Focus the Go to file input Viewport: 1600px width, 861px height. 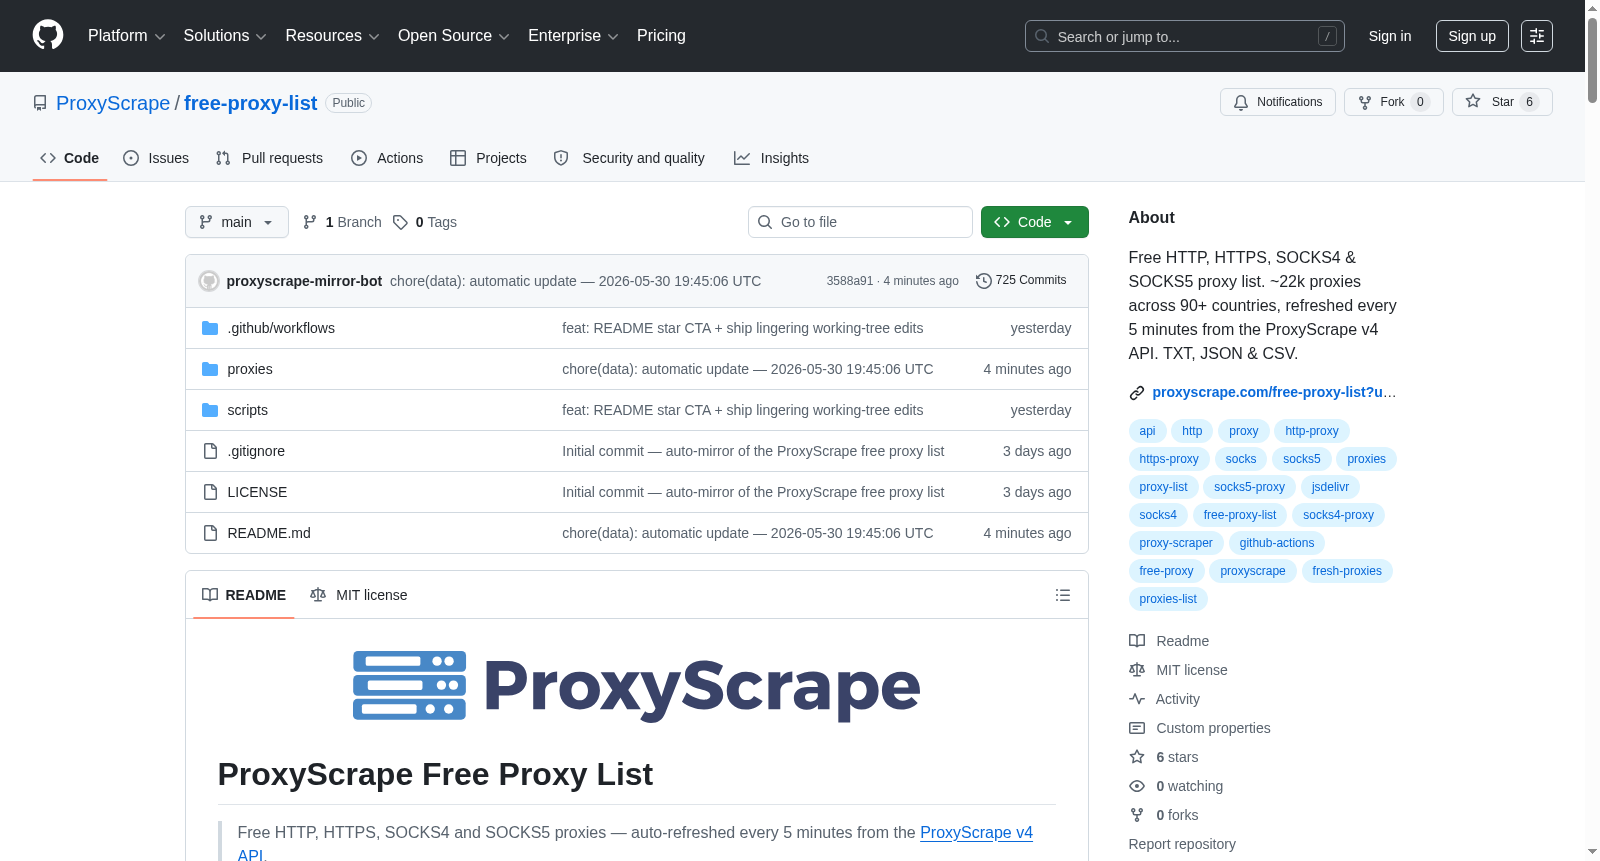[860, 222]
